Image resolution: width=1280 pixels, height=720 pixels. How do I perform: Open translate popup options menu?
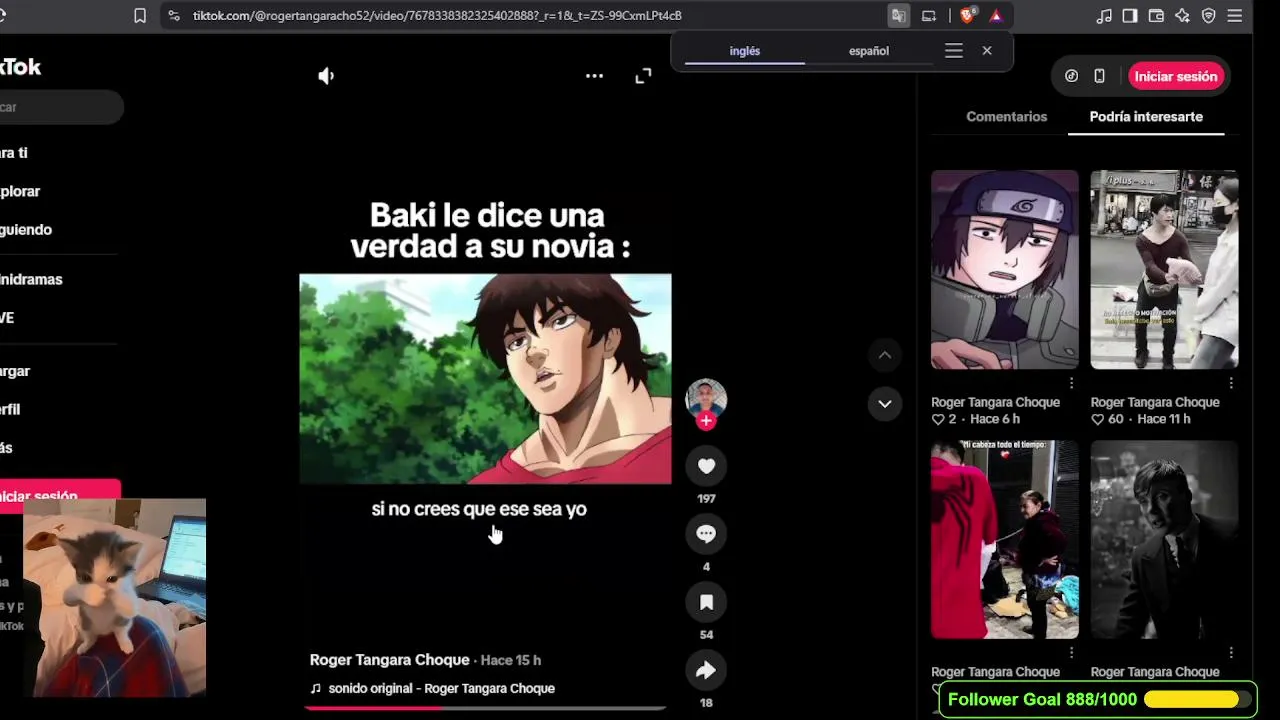(x=954, y=51)
